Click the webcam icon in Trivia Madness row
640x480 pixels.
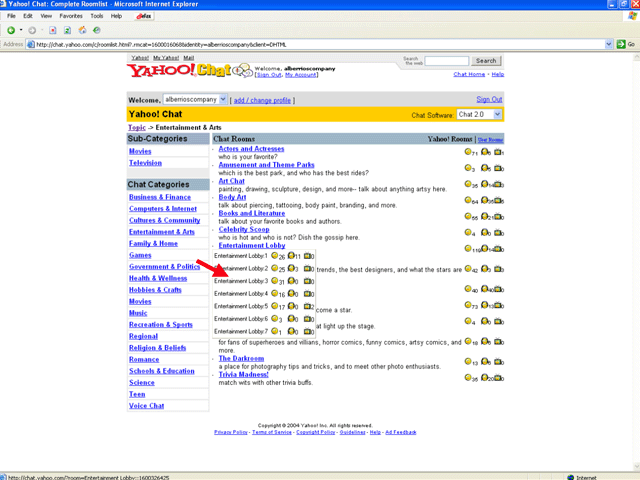click(x=498, y=378)
